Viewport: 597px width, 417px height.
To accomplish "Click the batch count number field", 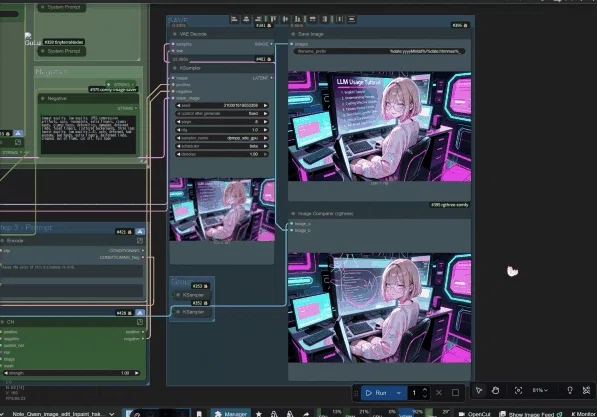I will (414, 393).
